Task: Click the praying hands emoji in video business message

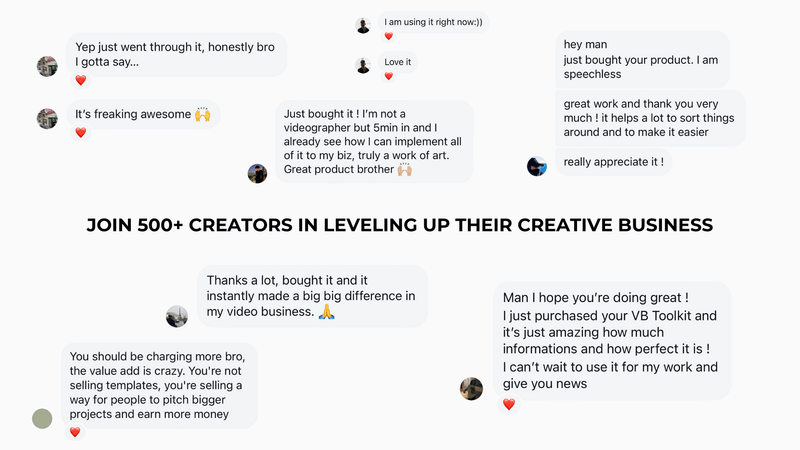Action: point(327,311)
